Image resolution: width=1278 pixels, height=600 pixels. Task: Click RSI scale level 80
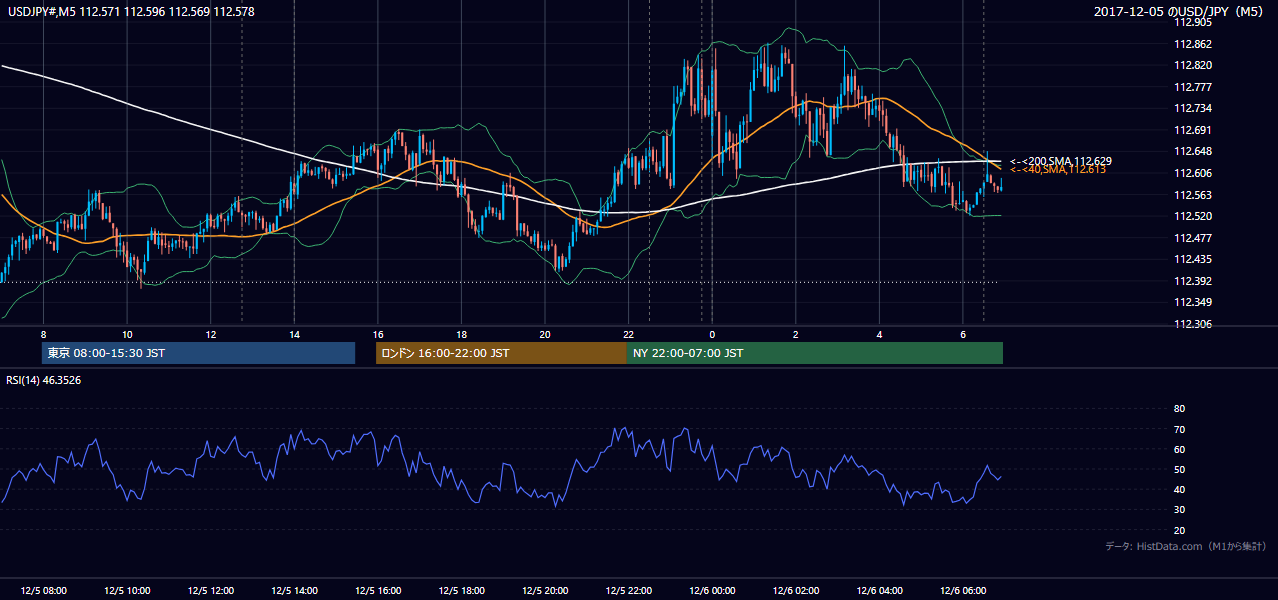pos(1179,409)
